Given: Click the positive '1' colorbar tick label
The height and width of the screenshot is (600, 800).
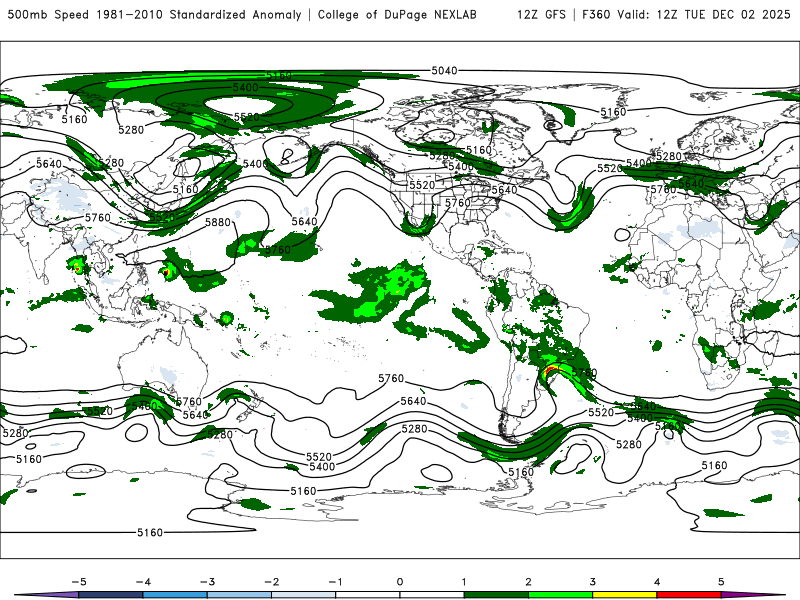Looking at the screenshot, I should pyautogui.click(x=464, y=582).
